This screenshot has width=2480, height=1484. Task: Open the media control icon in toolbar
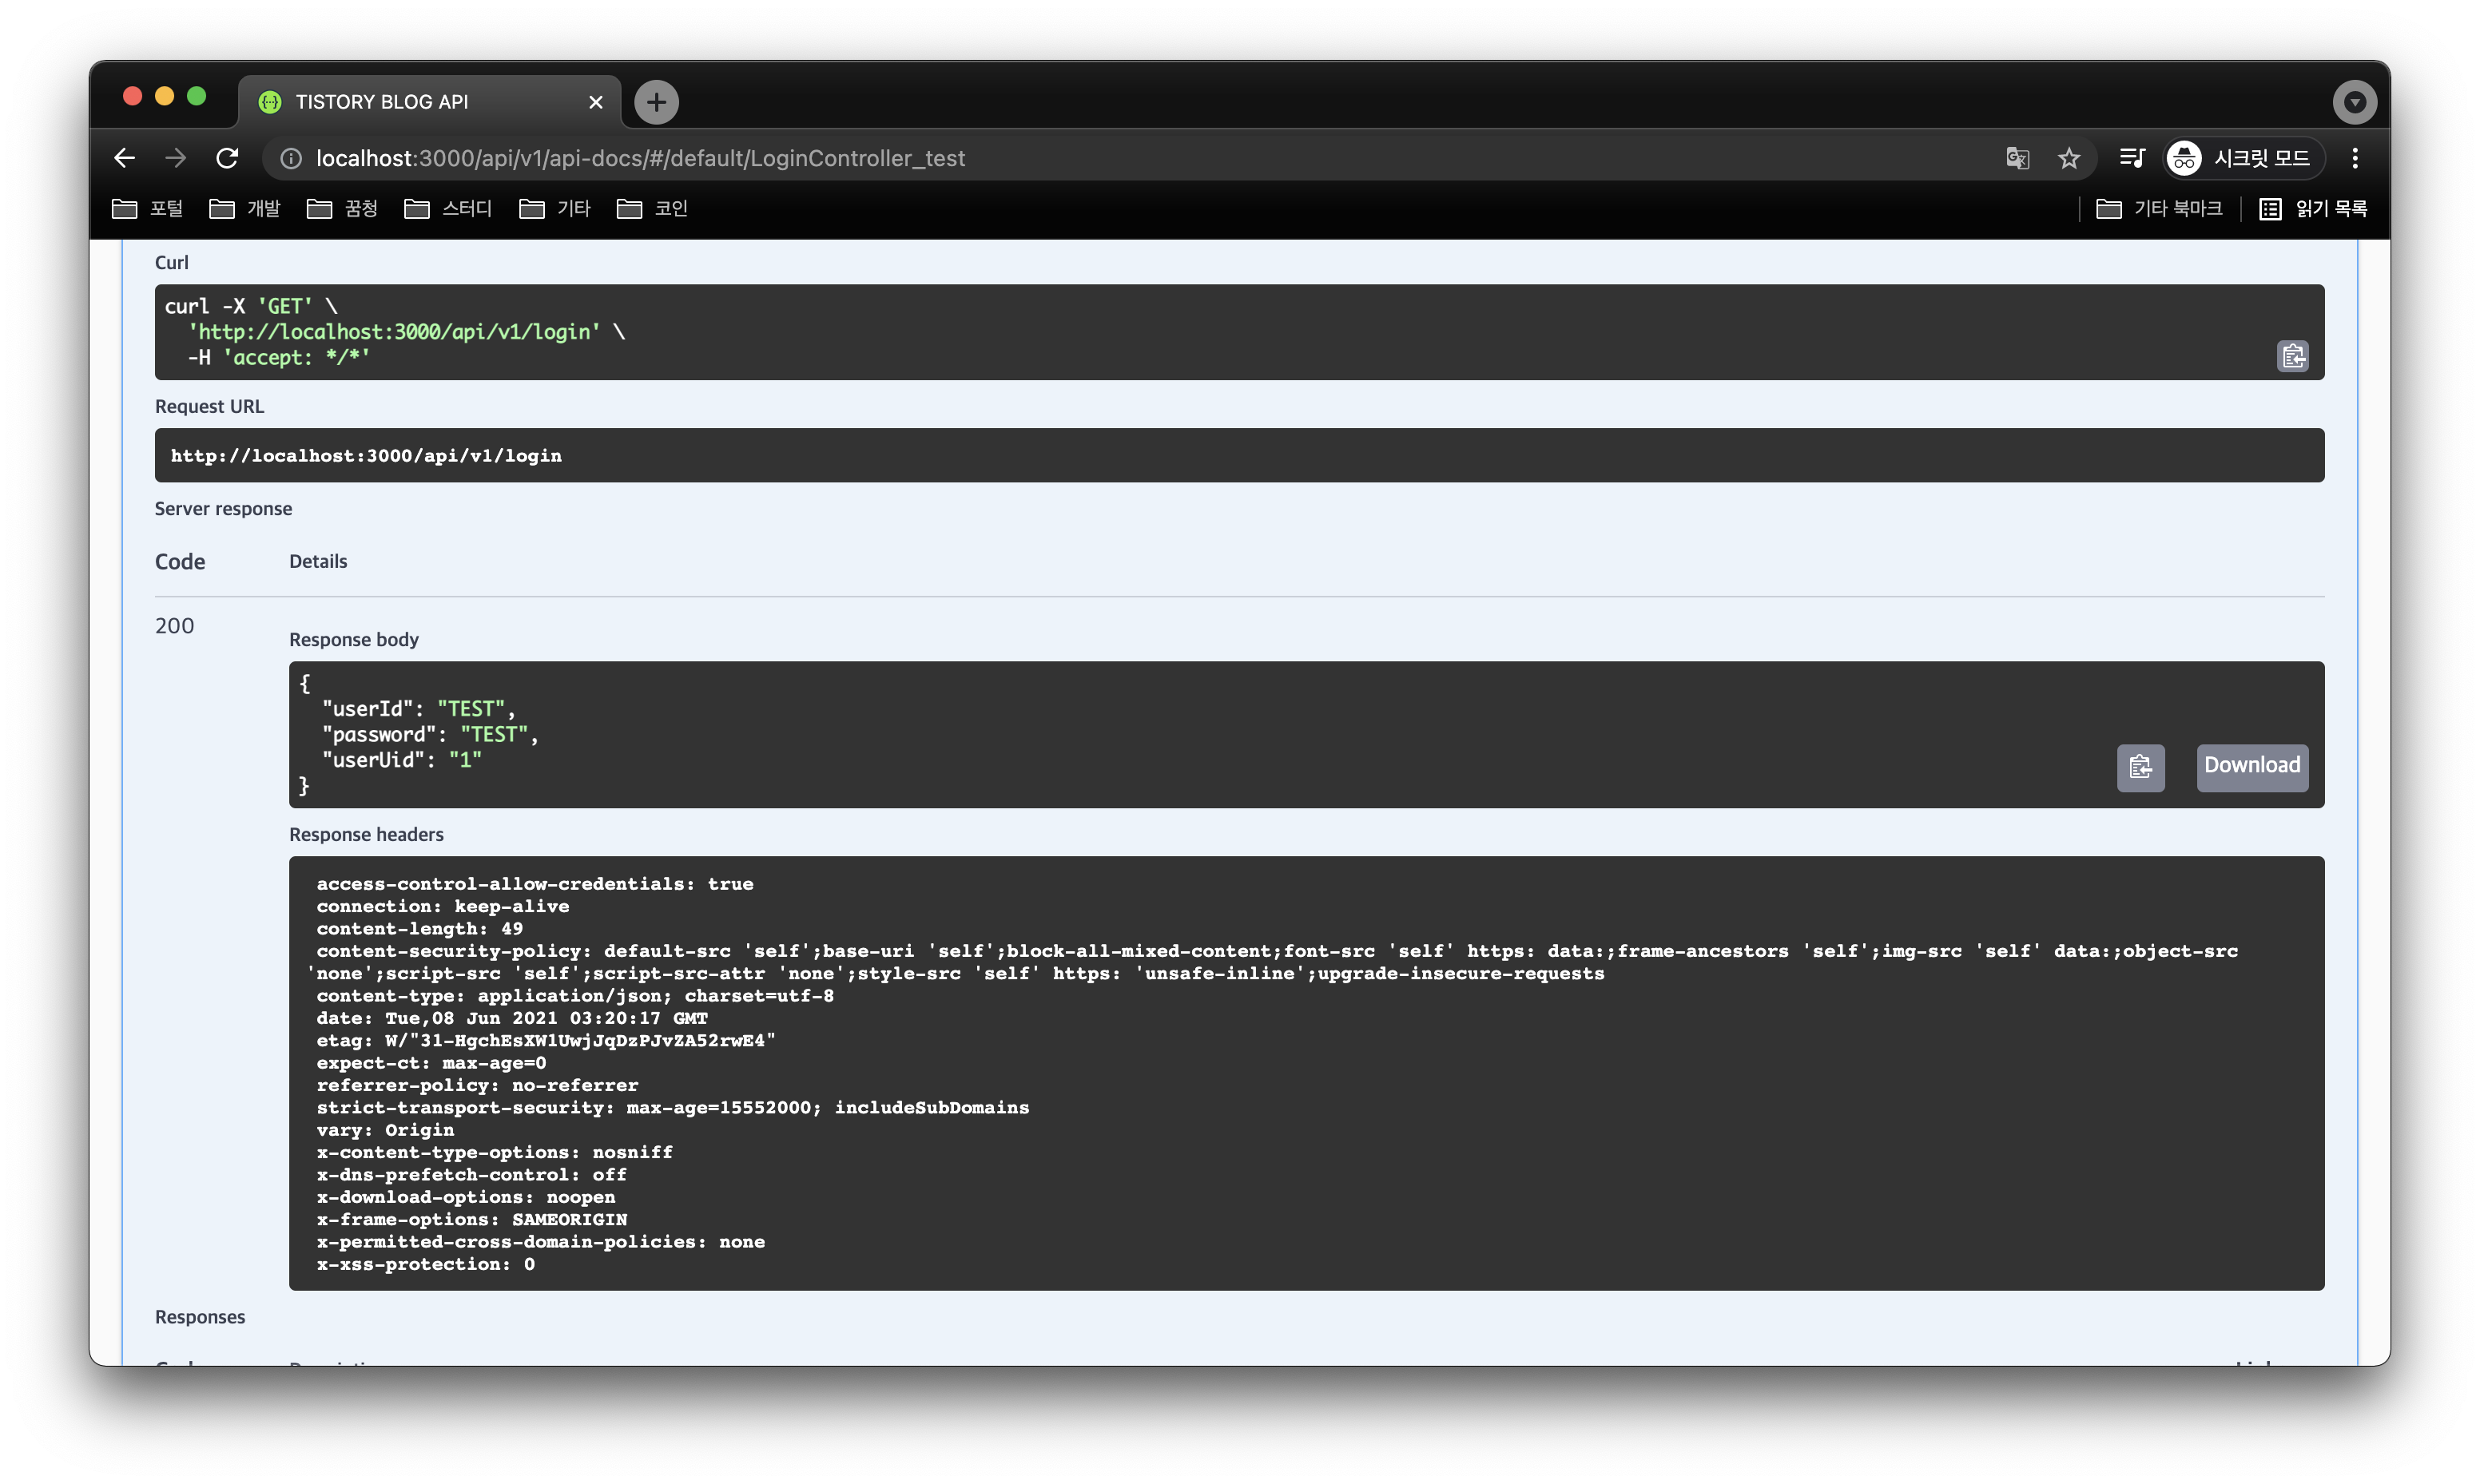(2131, 158)
